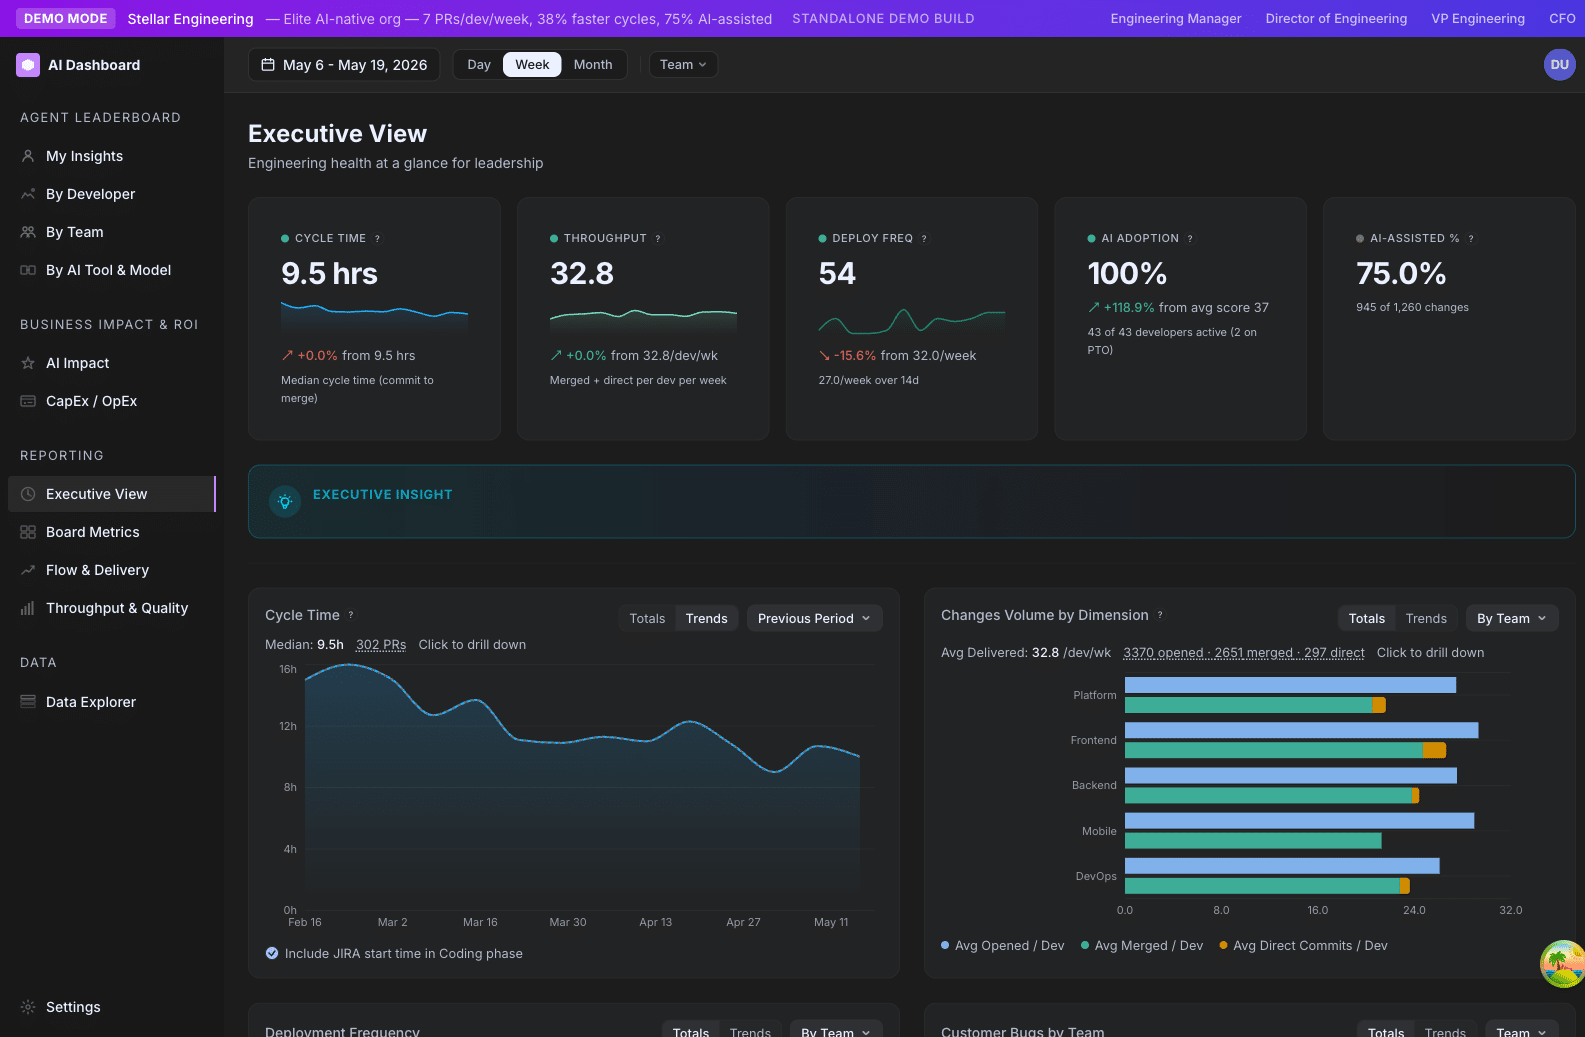
Task: Click the By AI Tool & Model icon
Action: pos(28,270)
